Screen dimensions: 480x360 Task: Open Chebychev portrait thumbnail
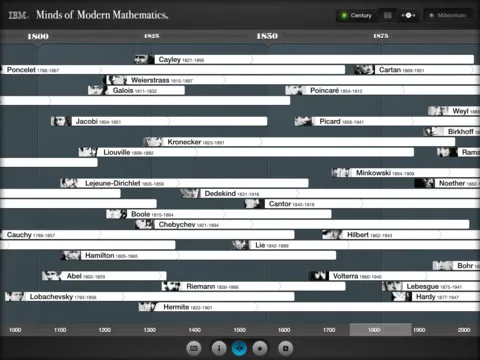pos(144,224)
